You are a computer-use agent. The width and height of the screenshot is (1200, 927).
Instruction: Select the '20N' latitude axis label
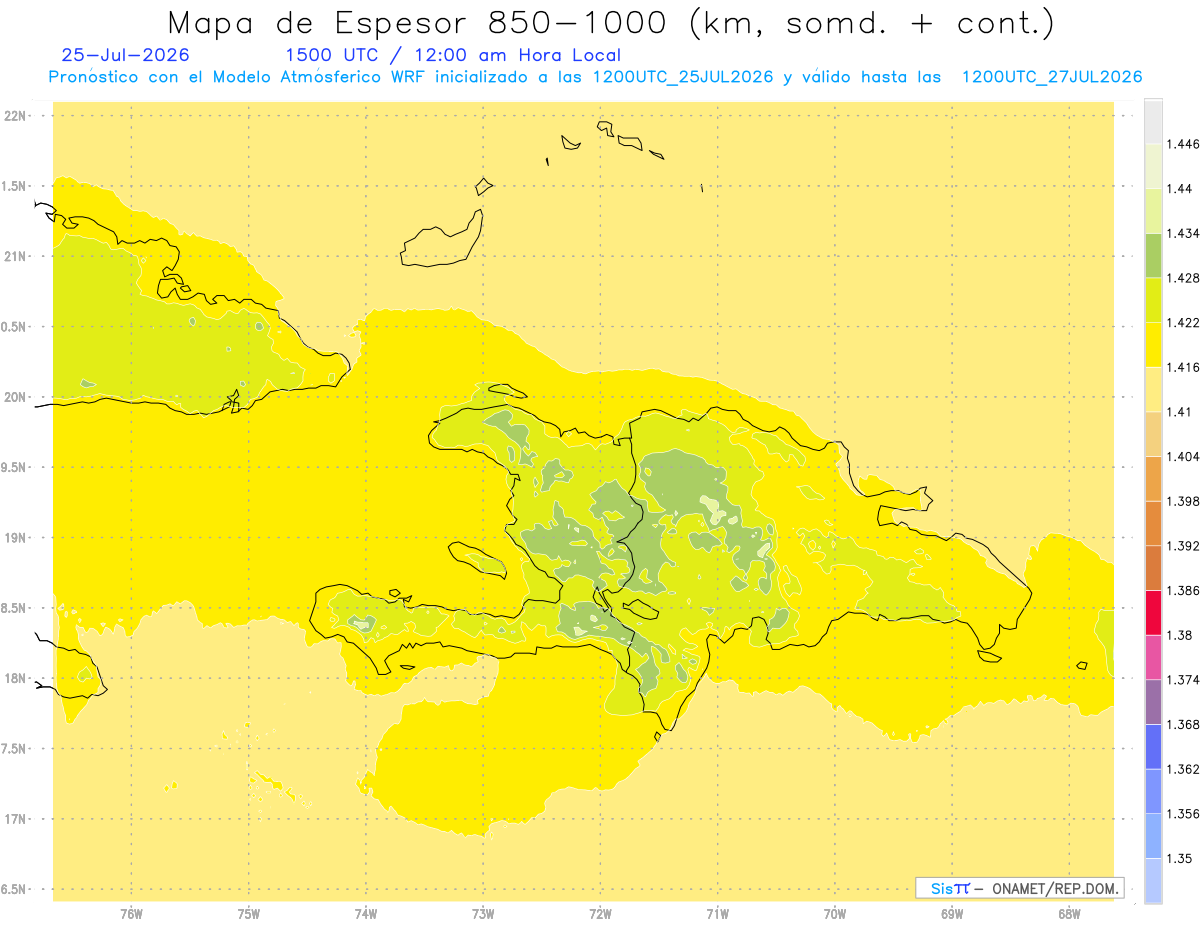(15, 397)
